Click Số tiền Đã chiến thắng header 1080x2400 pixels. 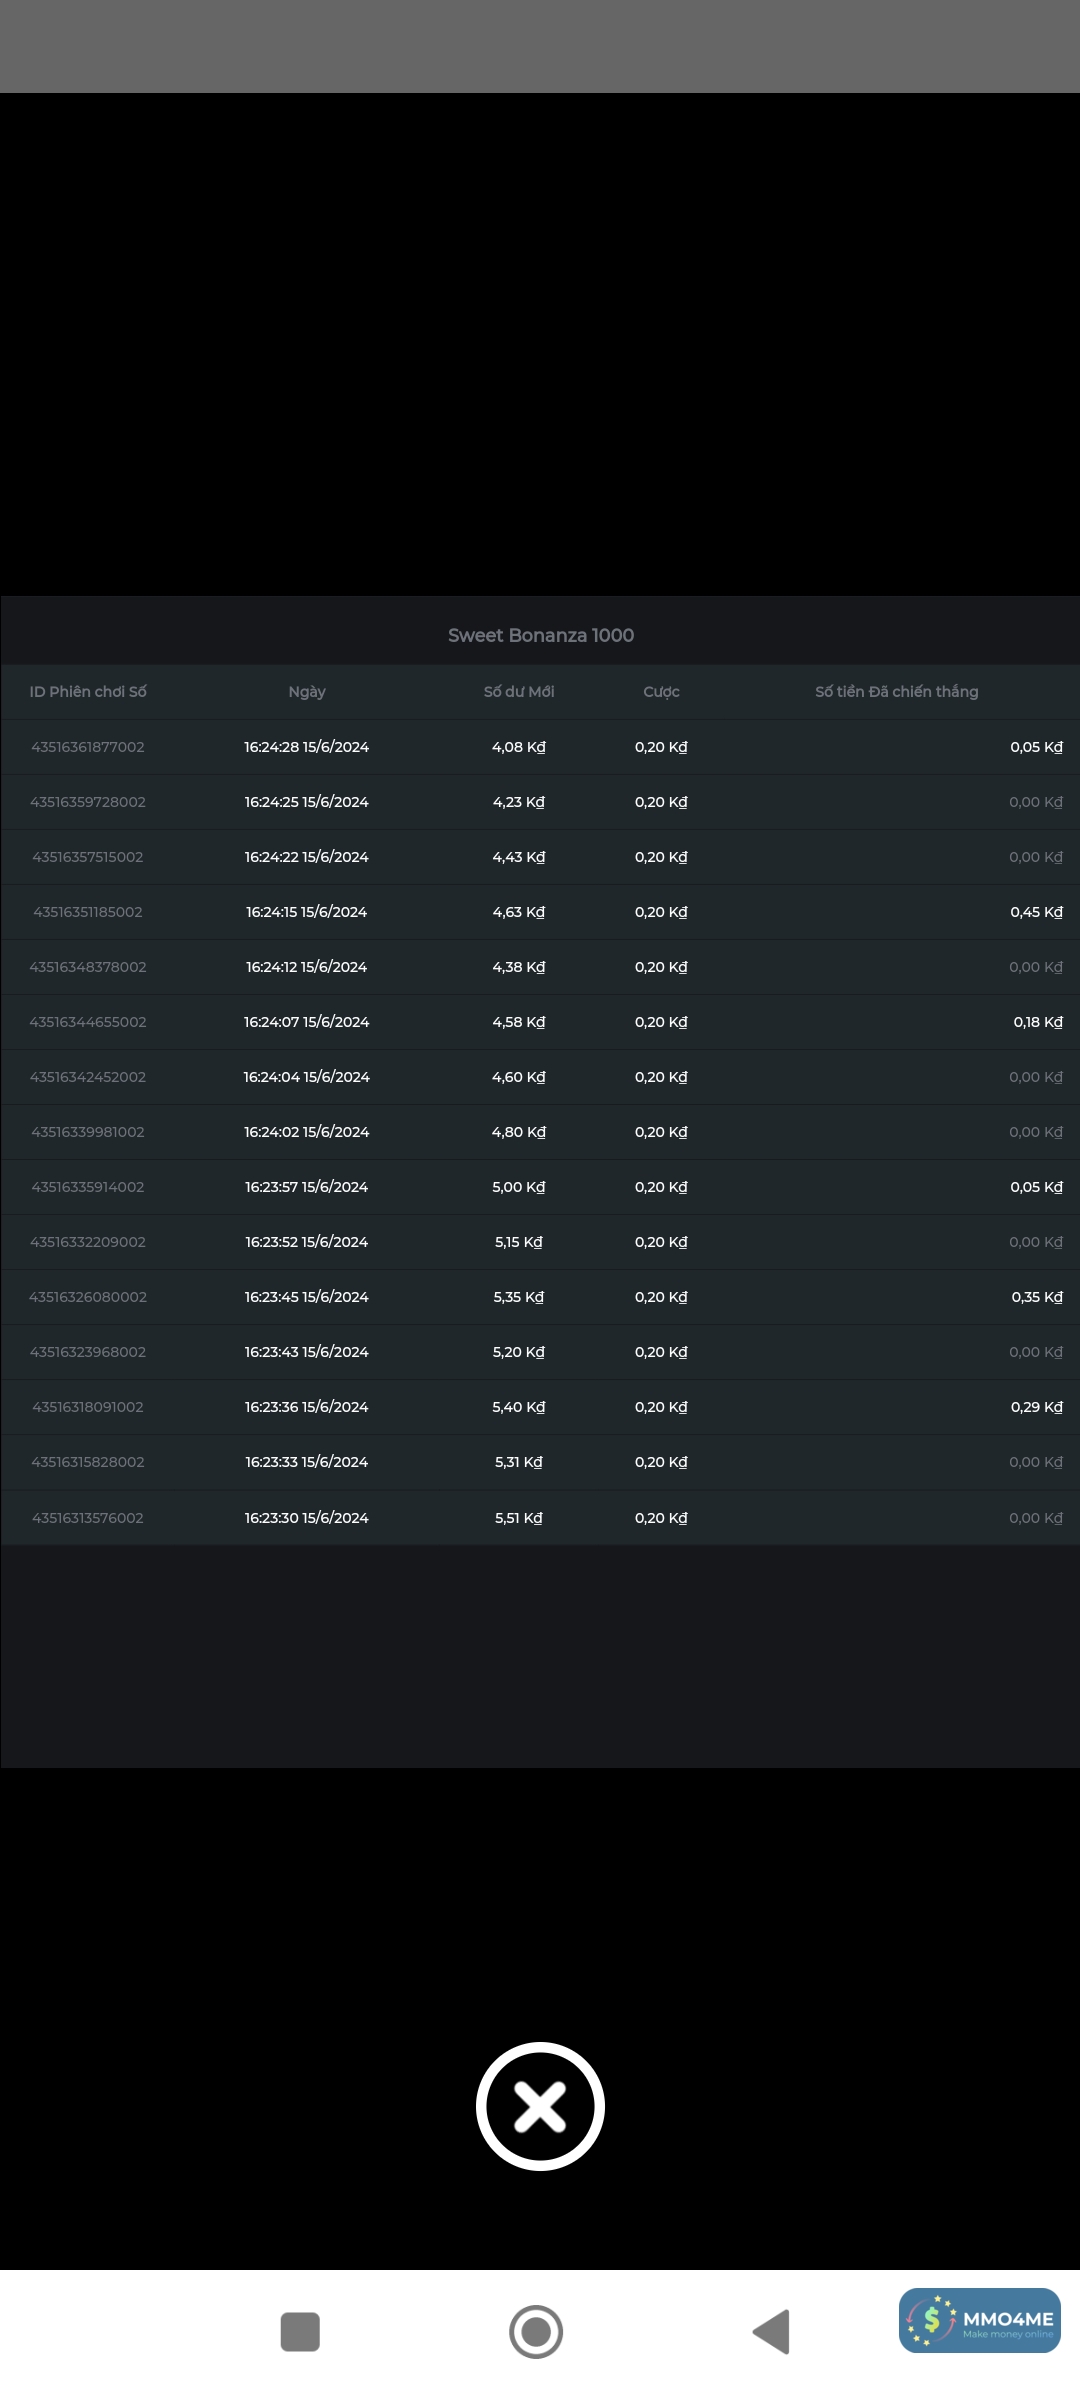[896, 692]
